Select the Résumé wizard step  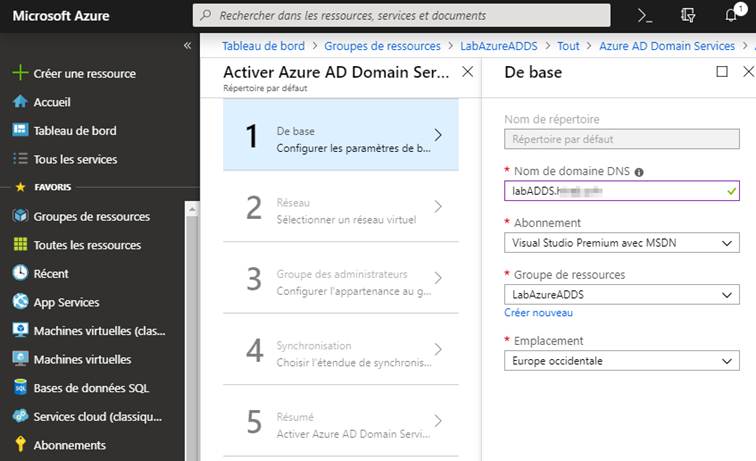341,420
